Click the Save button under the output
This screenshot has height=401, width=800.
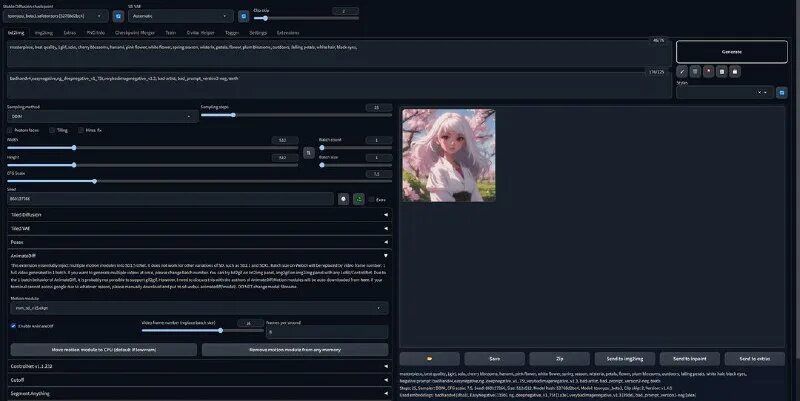click(x=494, y=359)
